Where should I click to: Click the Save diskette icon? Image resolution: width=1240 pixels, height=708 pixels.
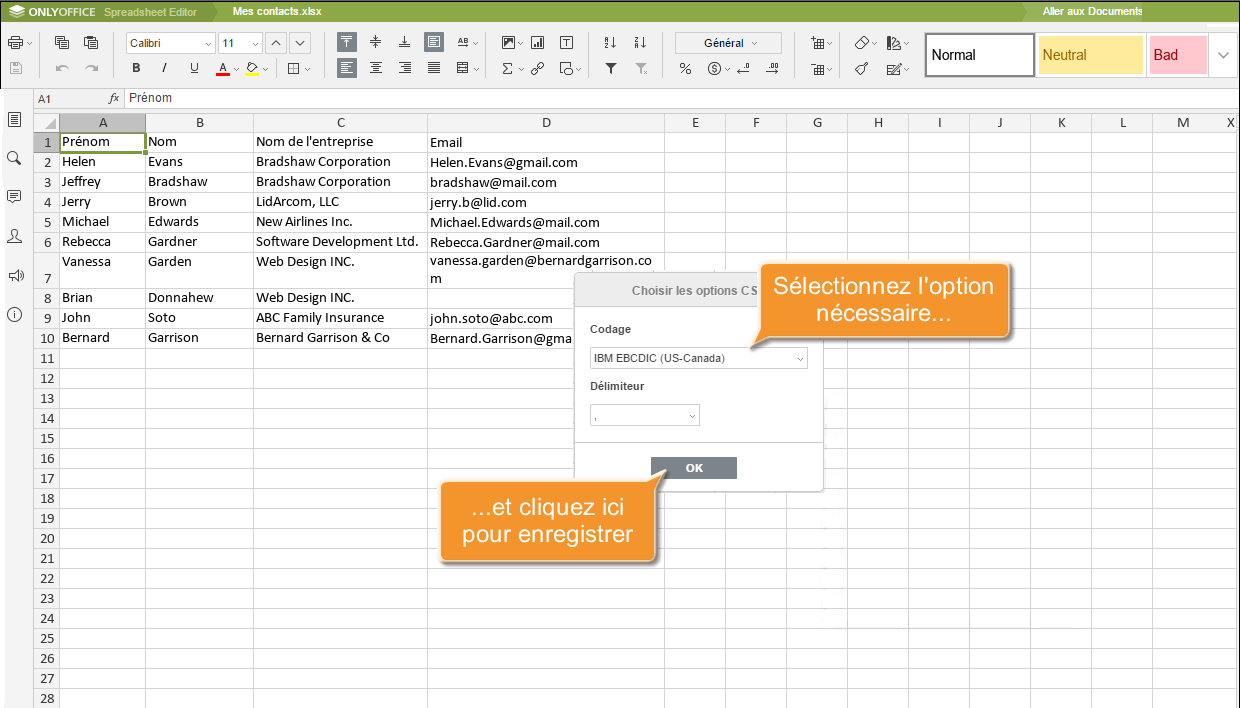[15, 69]
